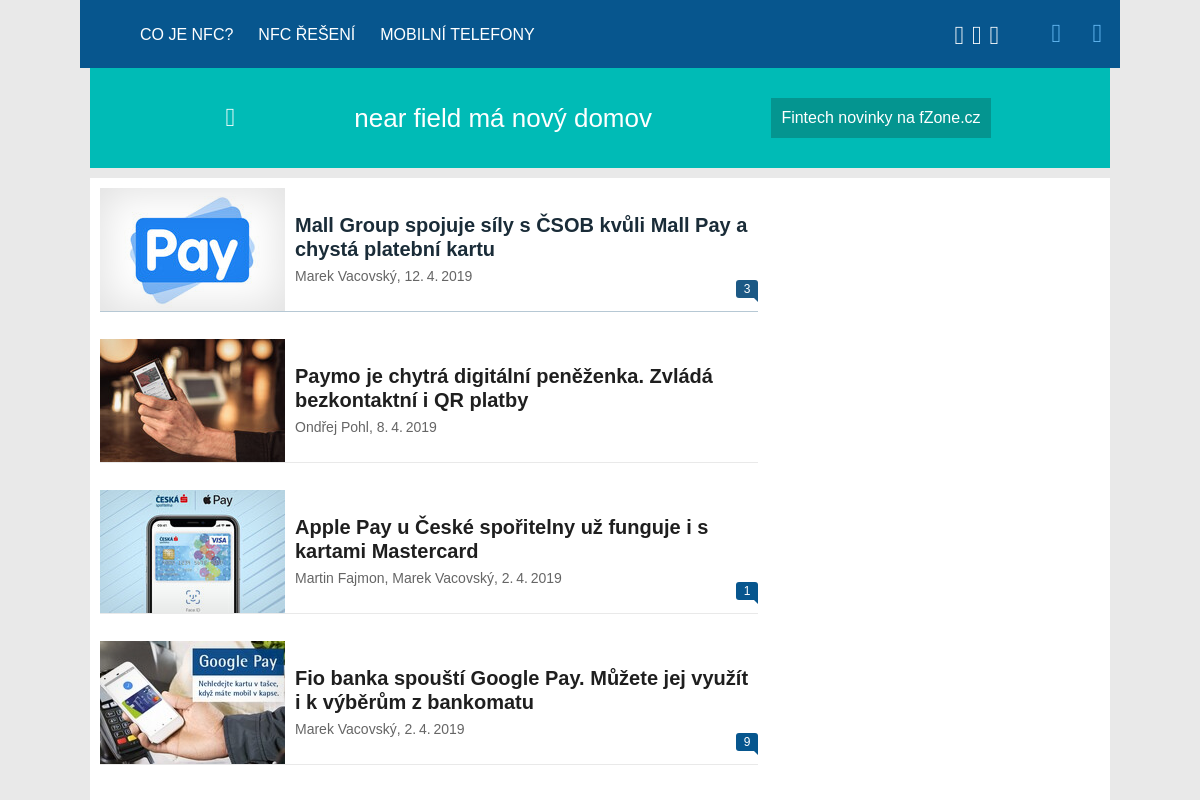Open the Mall Group spojuje síly article headline
Screen dimensions: 1200x800
pos(521,237)
